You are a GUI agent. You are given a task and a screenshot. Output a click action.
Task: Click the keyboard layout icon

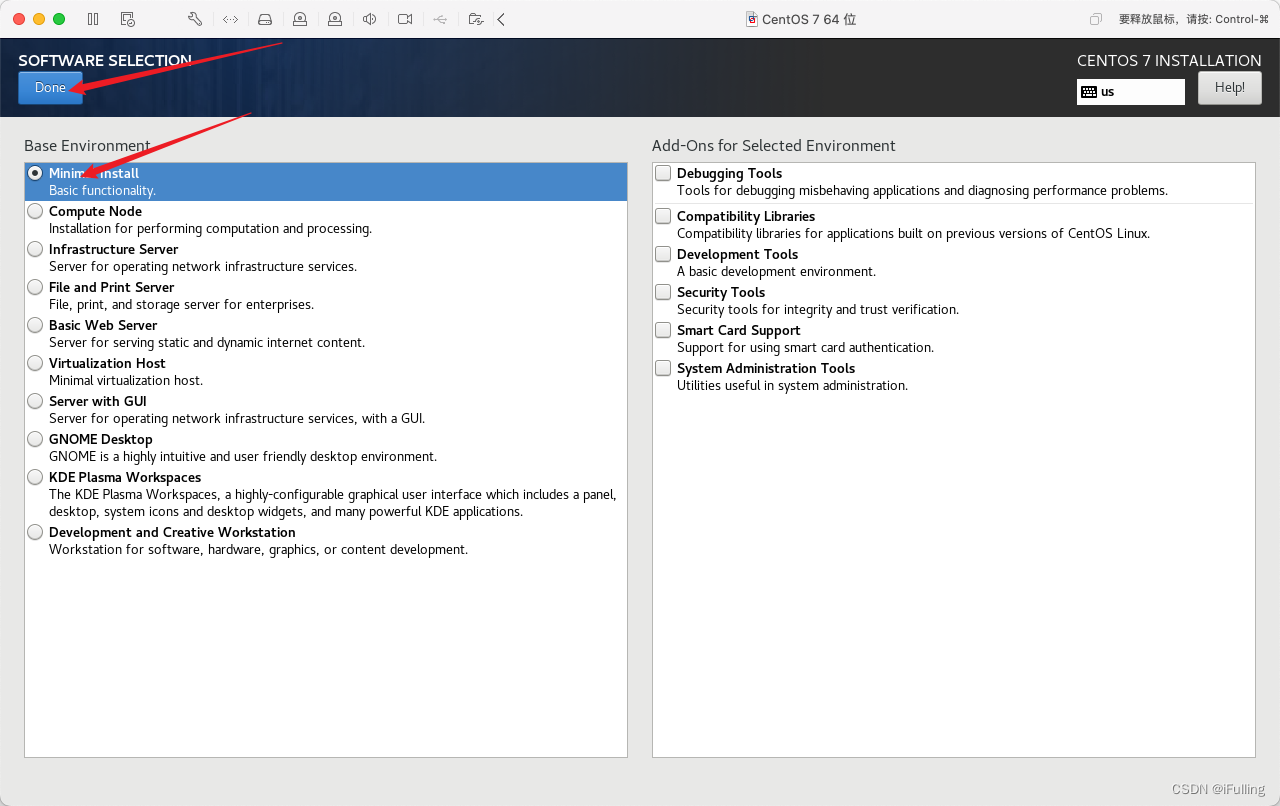(x=1089, y=92)
